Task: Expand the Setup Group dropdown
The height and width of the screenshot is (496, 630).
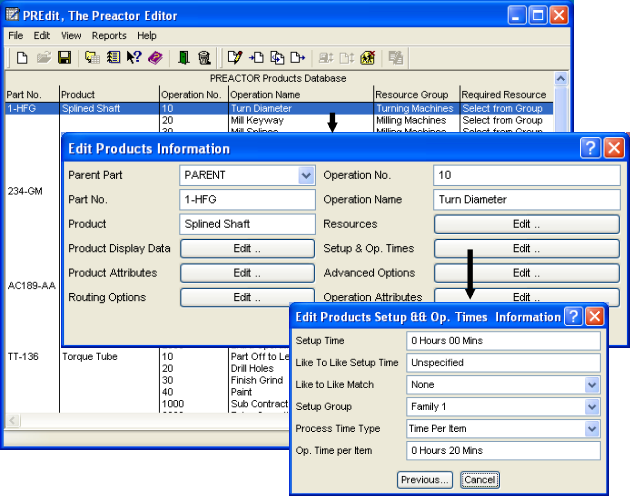Action: click(592, 407)
